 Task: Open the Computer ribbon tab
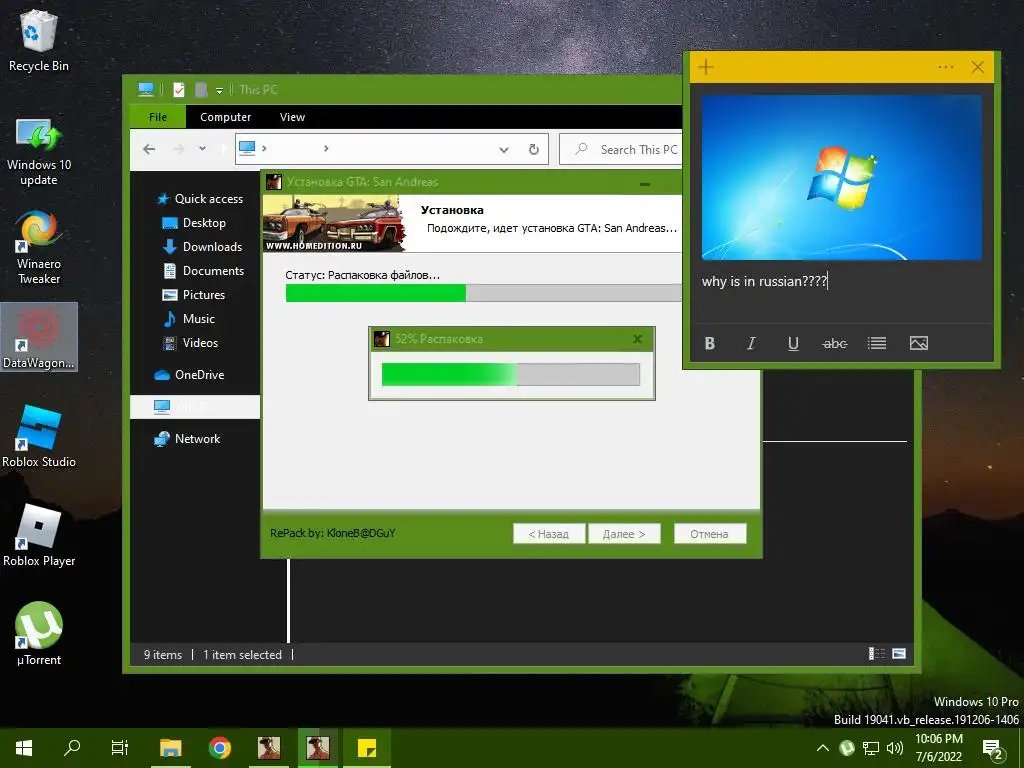[225, 117]
